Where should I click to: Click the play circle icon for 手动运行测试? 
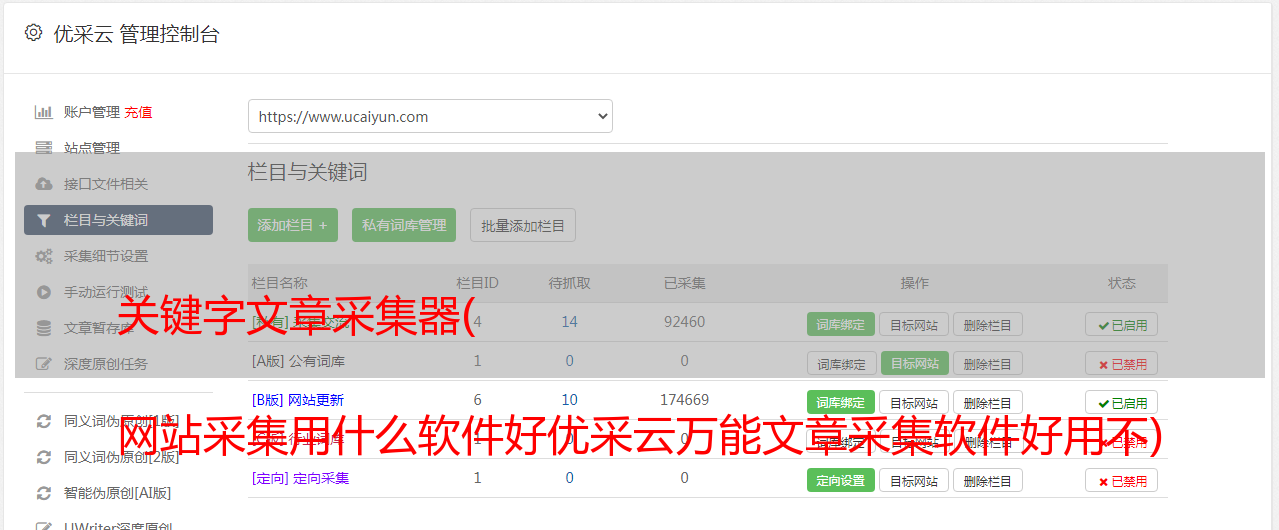click(43, 292)
